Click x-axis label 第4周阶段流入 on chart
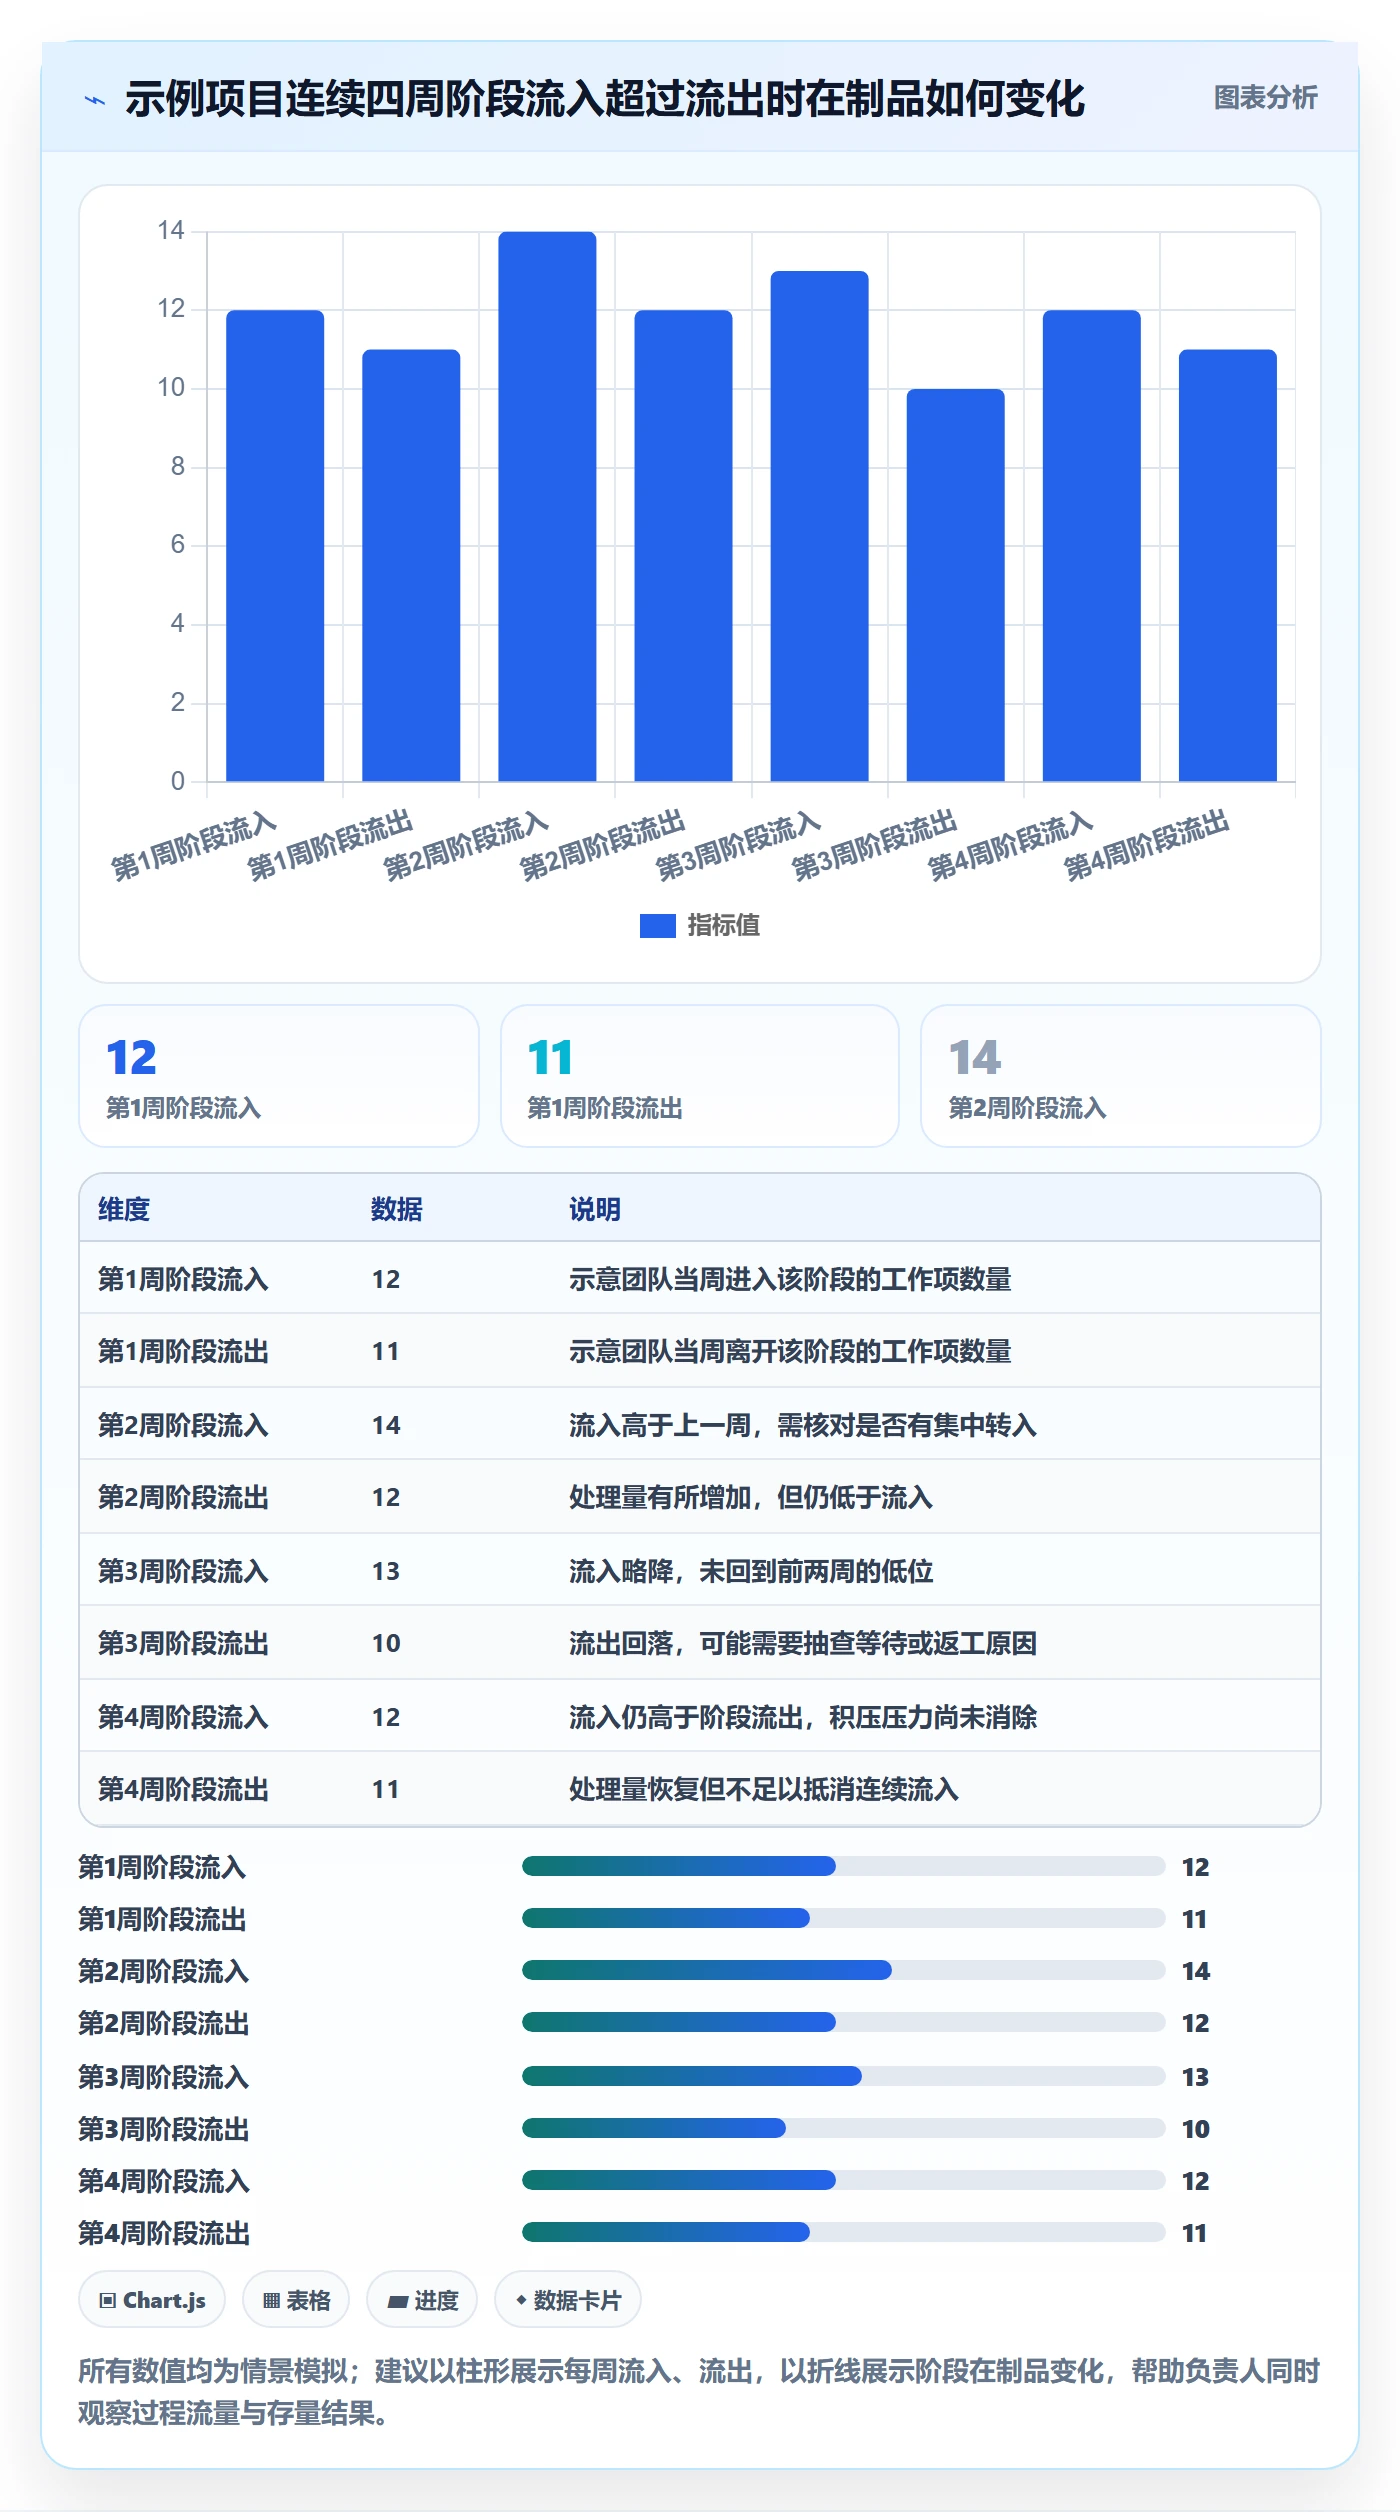Image resolution: width=1400 pixels, height=2512 pixels. (1010, 846)
